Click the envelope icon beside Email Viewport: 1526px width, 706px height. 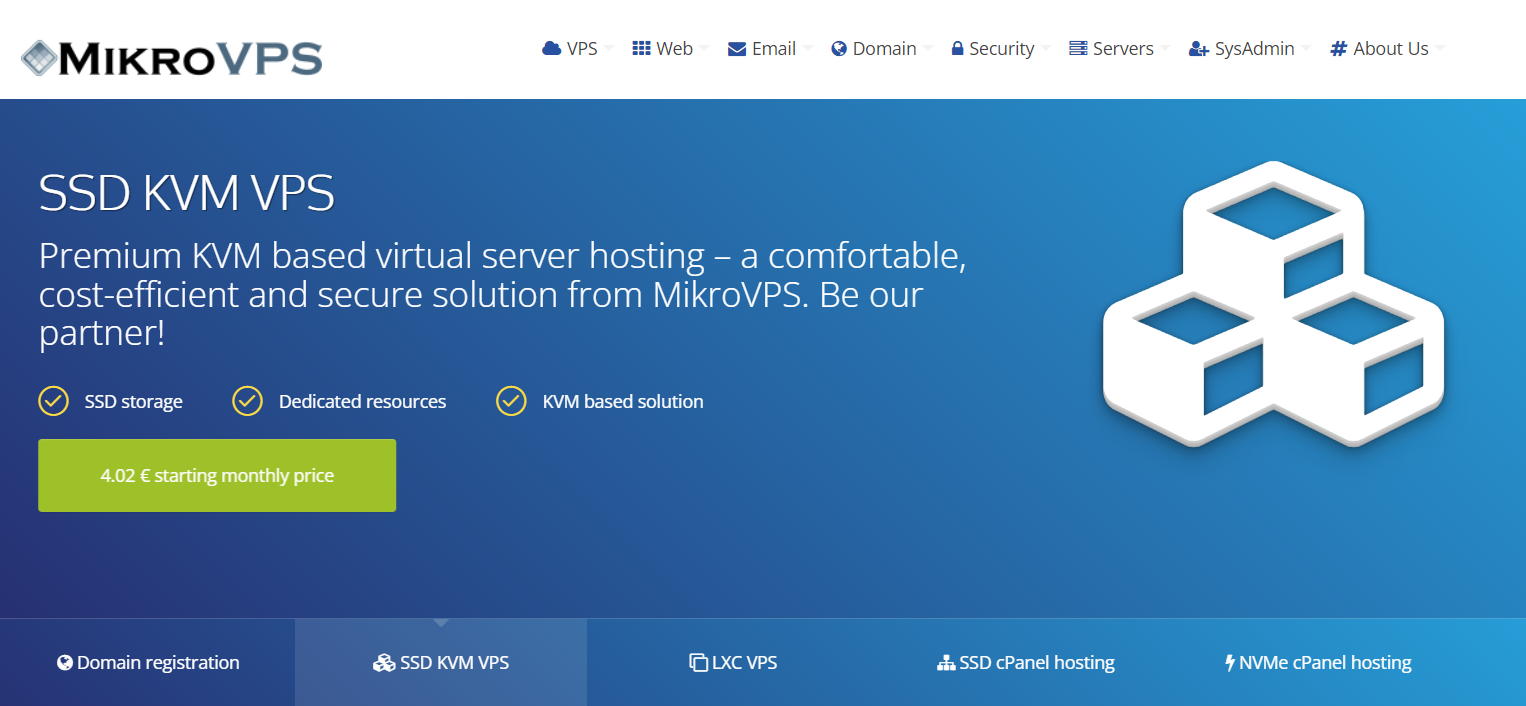point(737,49)
